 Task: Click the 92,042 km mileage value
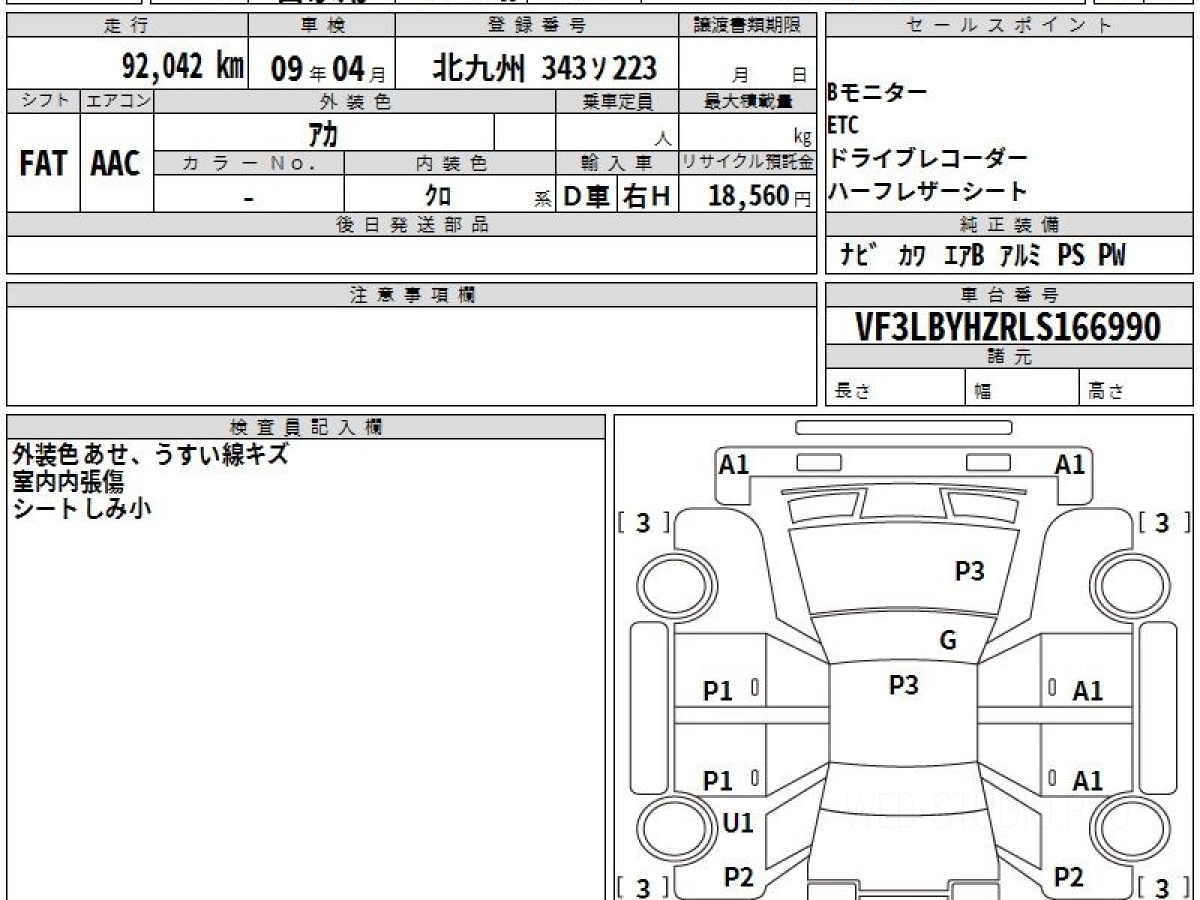pos(182,67)
